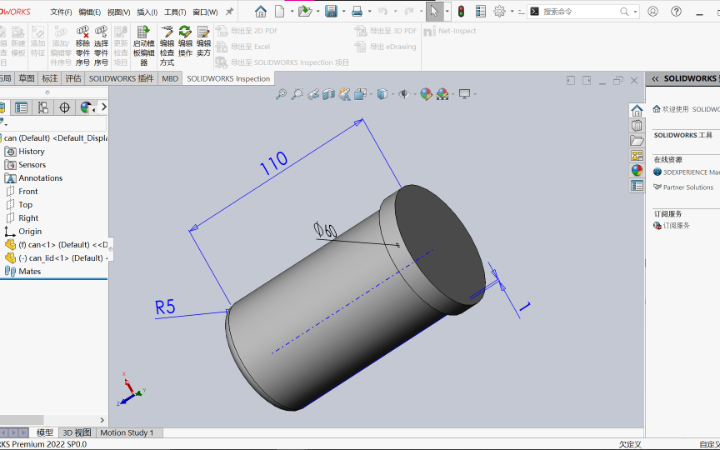
Task: Open File Properties list icon in top toolbar
Action: (481, 11)
